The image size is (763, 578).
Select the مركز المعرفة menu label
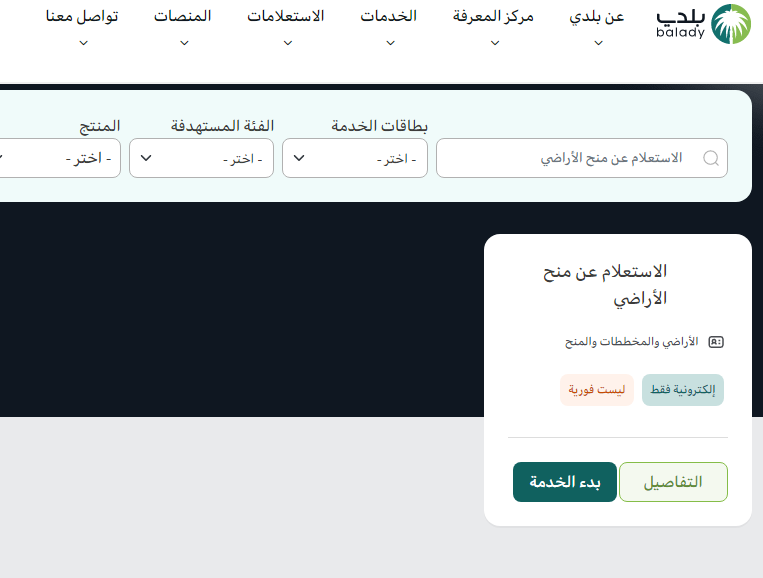[x=494, y=17]
